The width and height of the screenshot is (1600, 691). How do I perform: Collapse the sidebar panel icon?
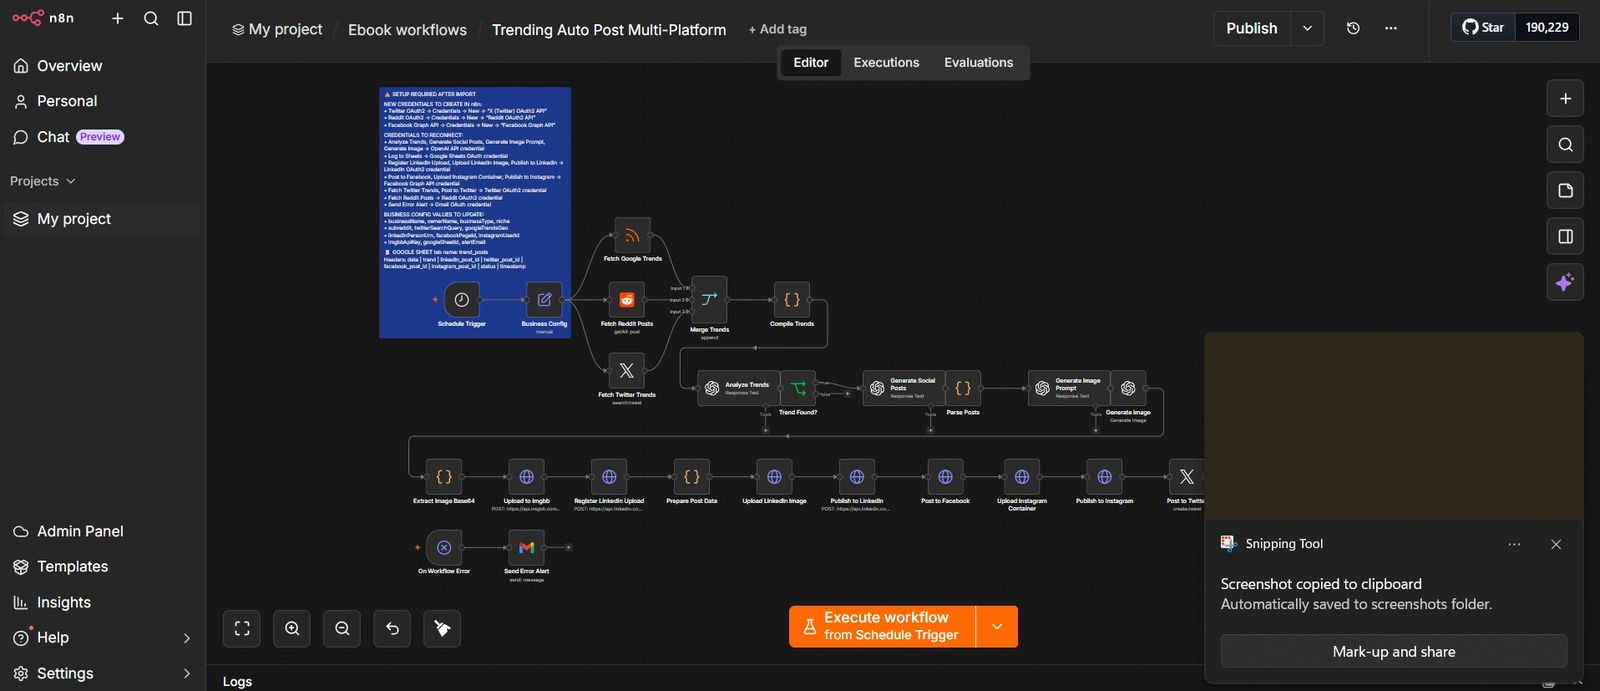click(185, 18)
